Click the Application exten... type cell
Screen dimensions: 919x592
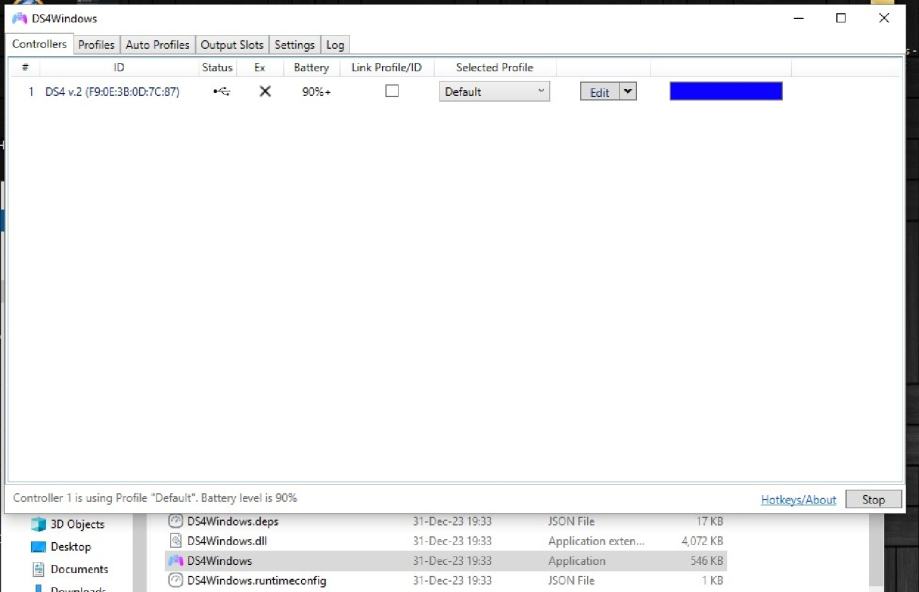[x=596, y=541]
